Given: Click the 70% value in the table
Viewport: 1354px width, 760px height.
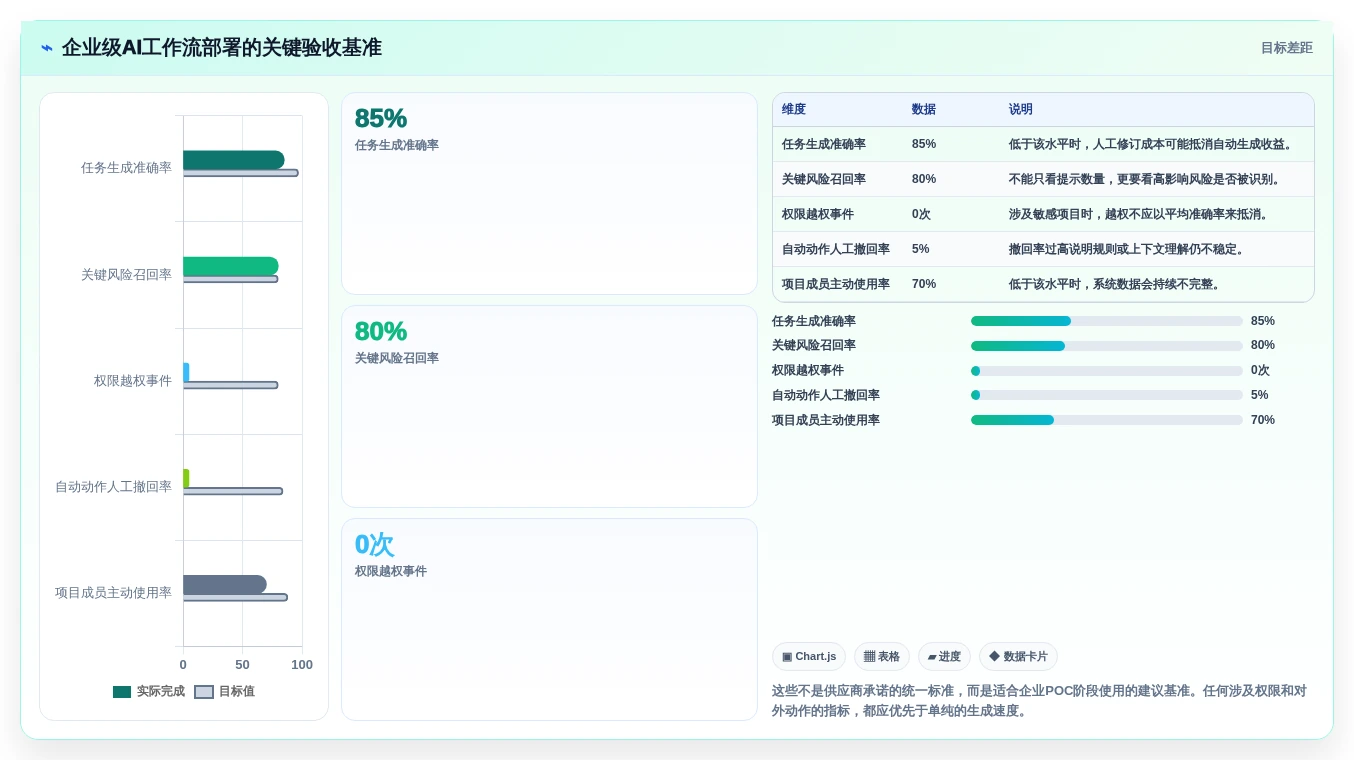Looking at the screenshot, I should pos(924,284).
